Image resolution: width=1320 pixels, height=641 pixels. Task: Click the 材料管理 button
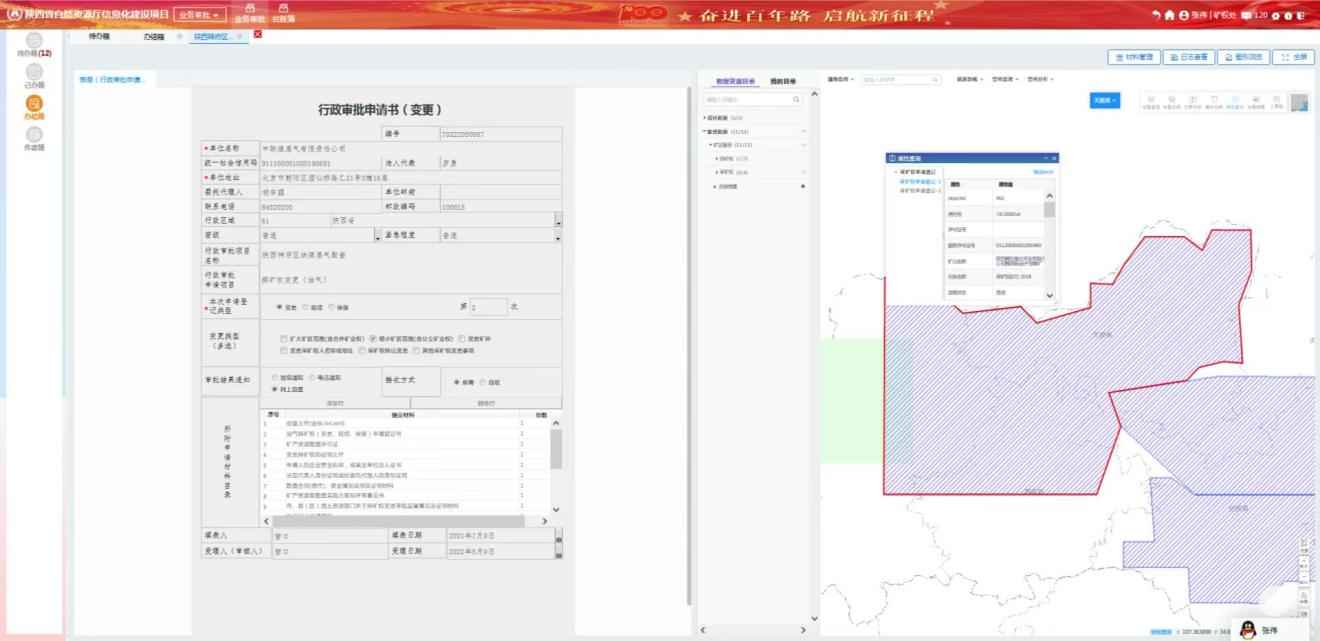pos(1134,58)
